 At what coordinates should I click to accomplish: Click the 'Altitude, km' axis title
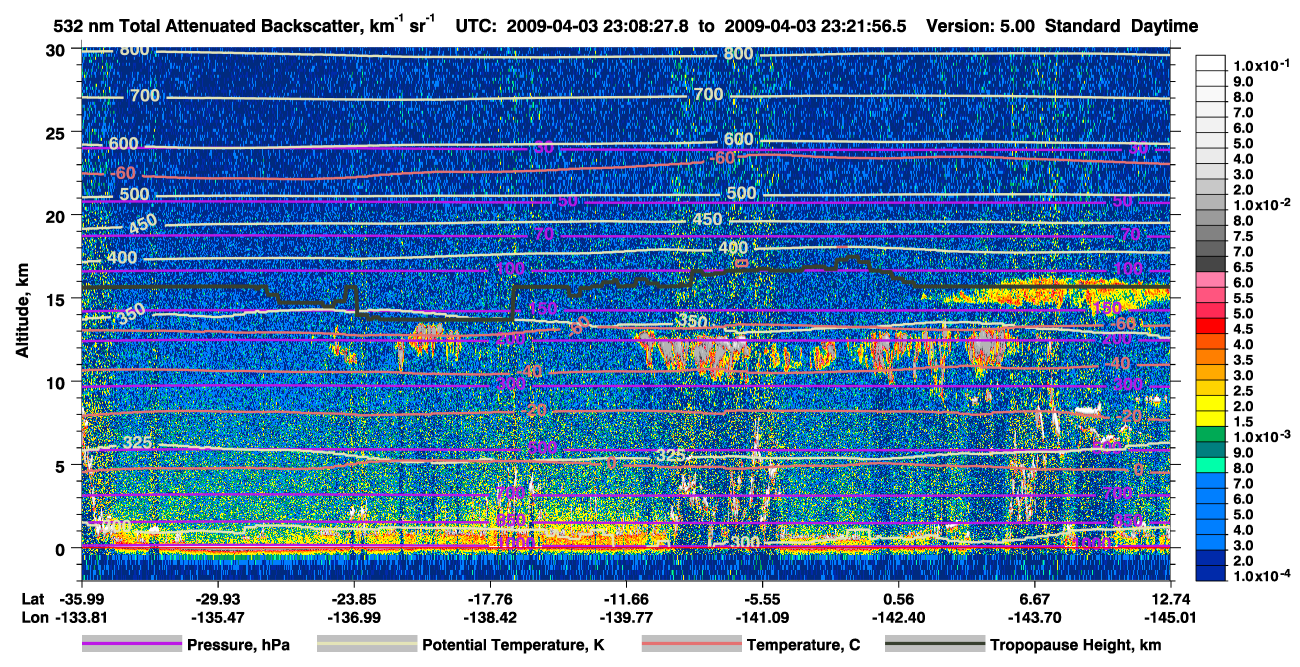tap(24, 312)
